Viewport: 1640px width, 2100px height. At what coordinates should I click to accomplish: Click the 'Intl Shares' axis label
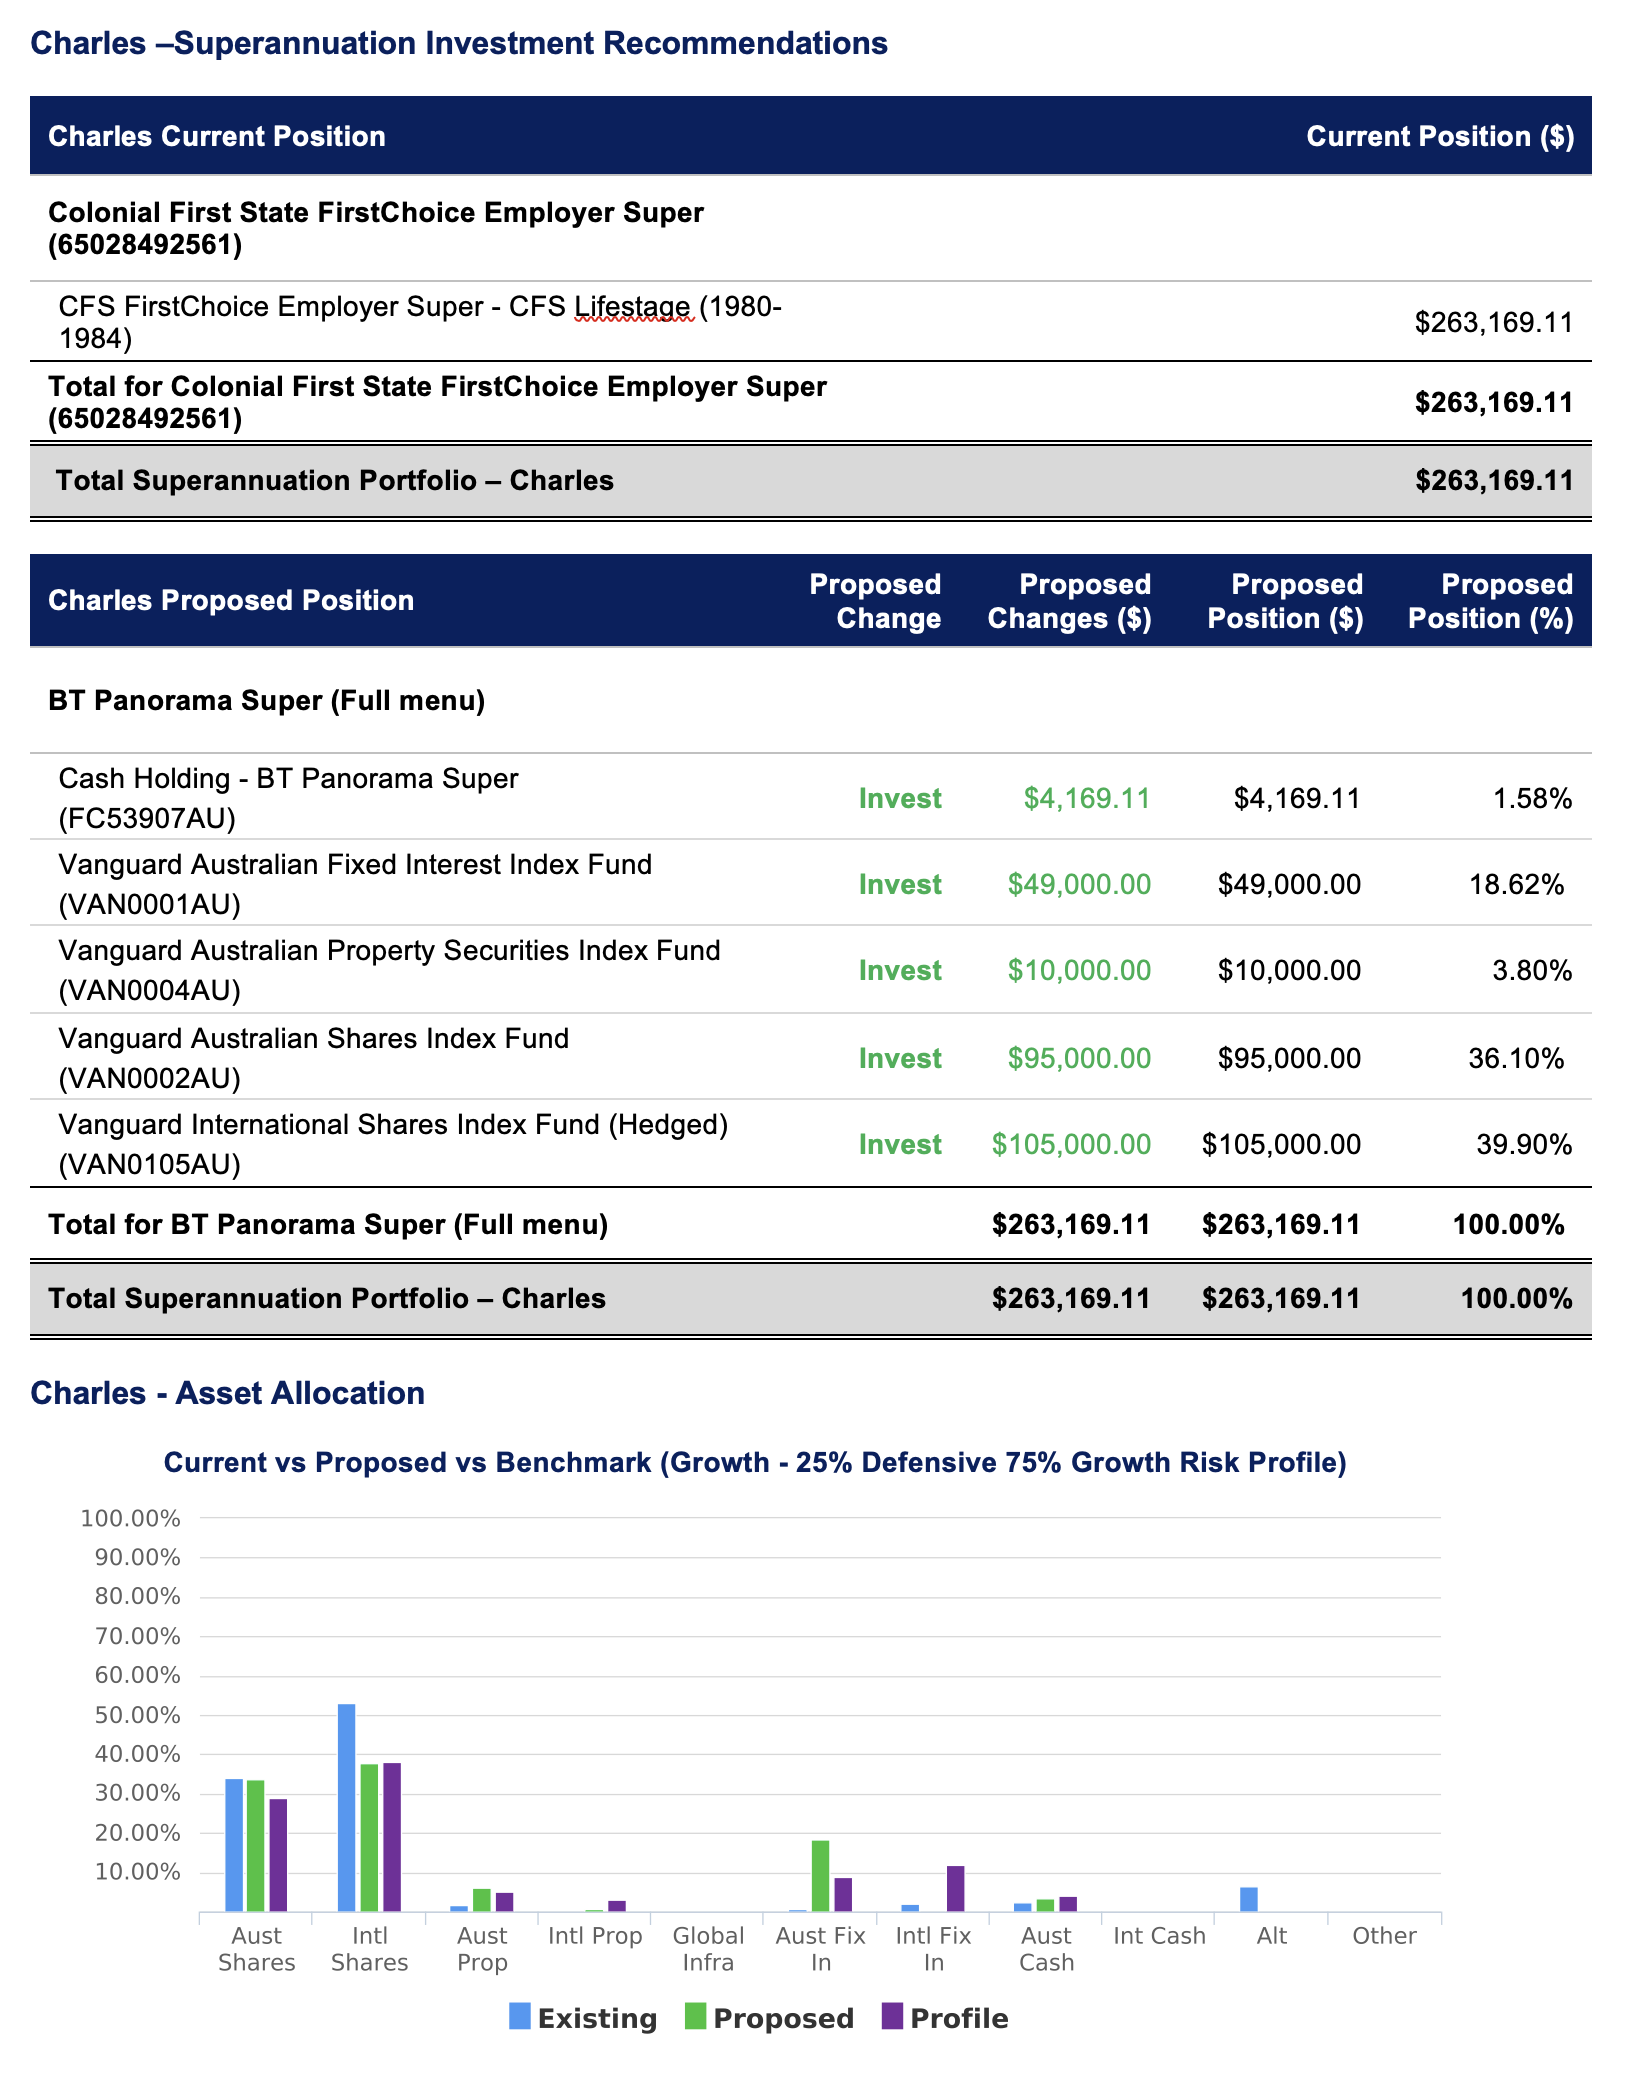coord(370,1949)
